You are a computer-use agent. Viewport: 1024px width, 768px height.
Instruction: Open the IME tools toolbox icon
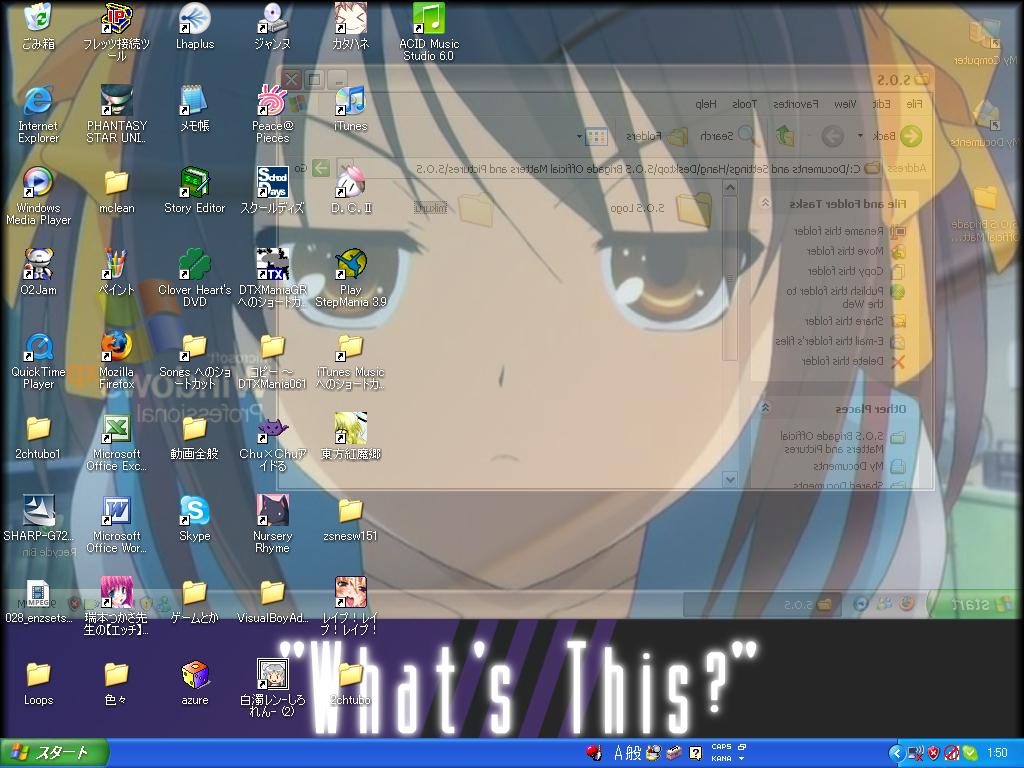click(675, 753)
